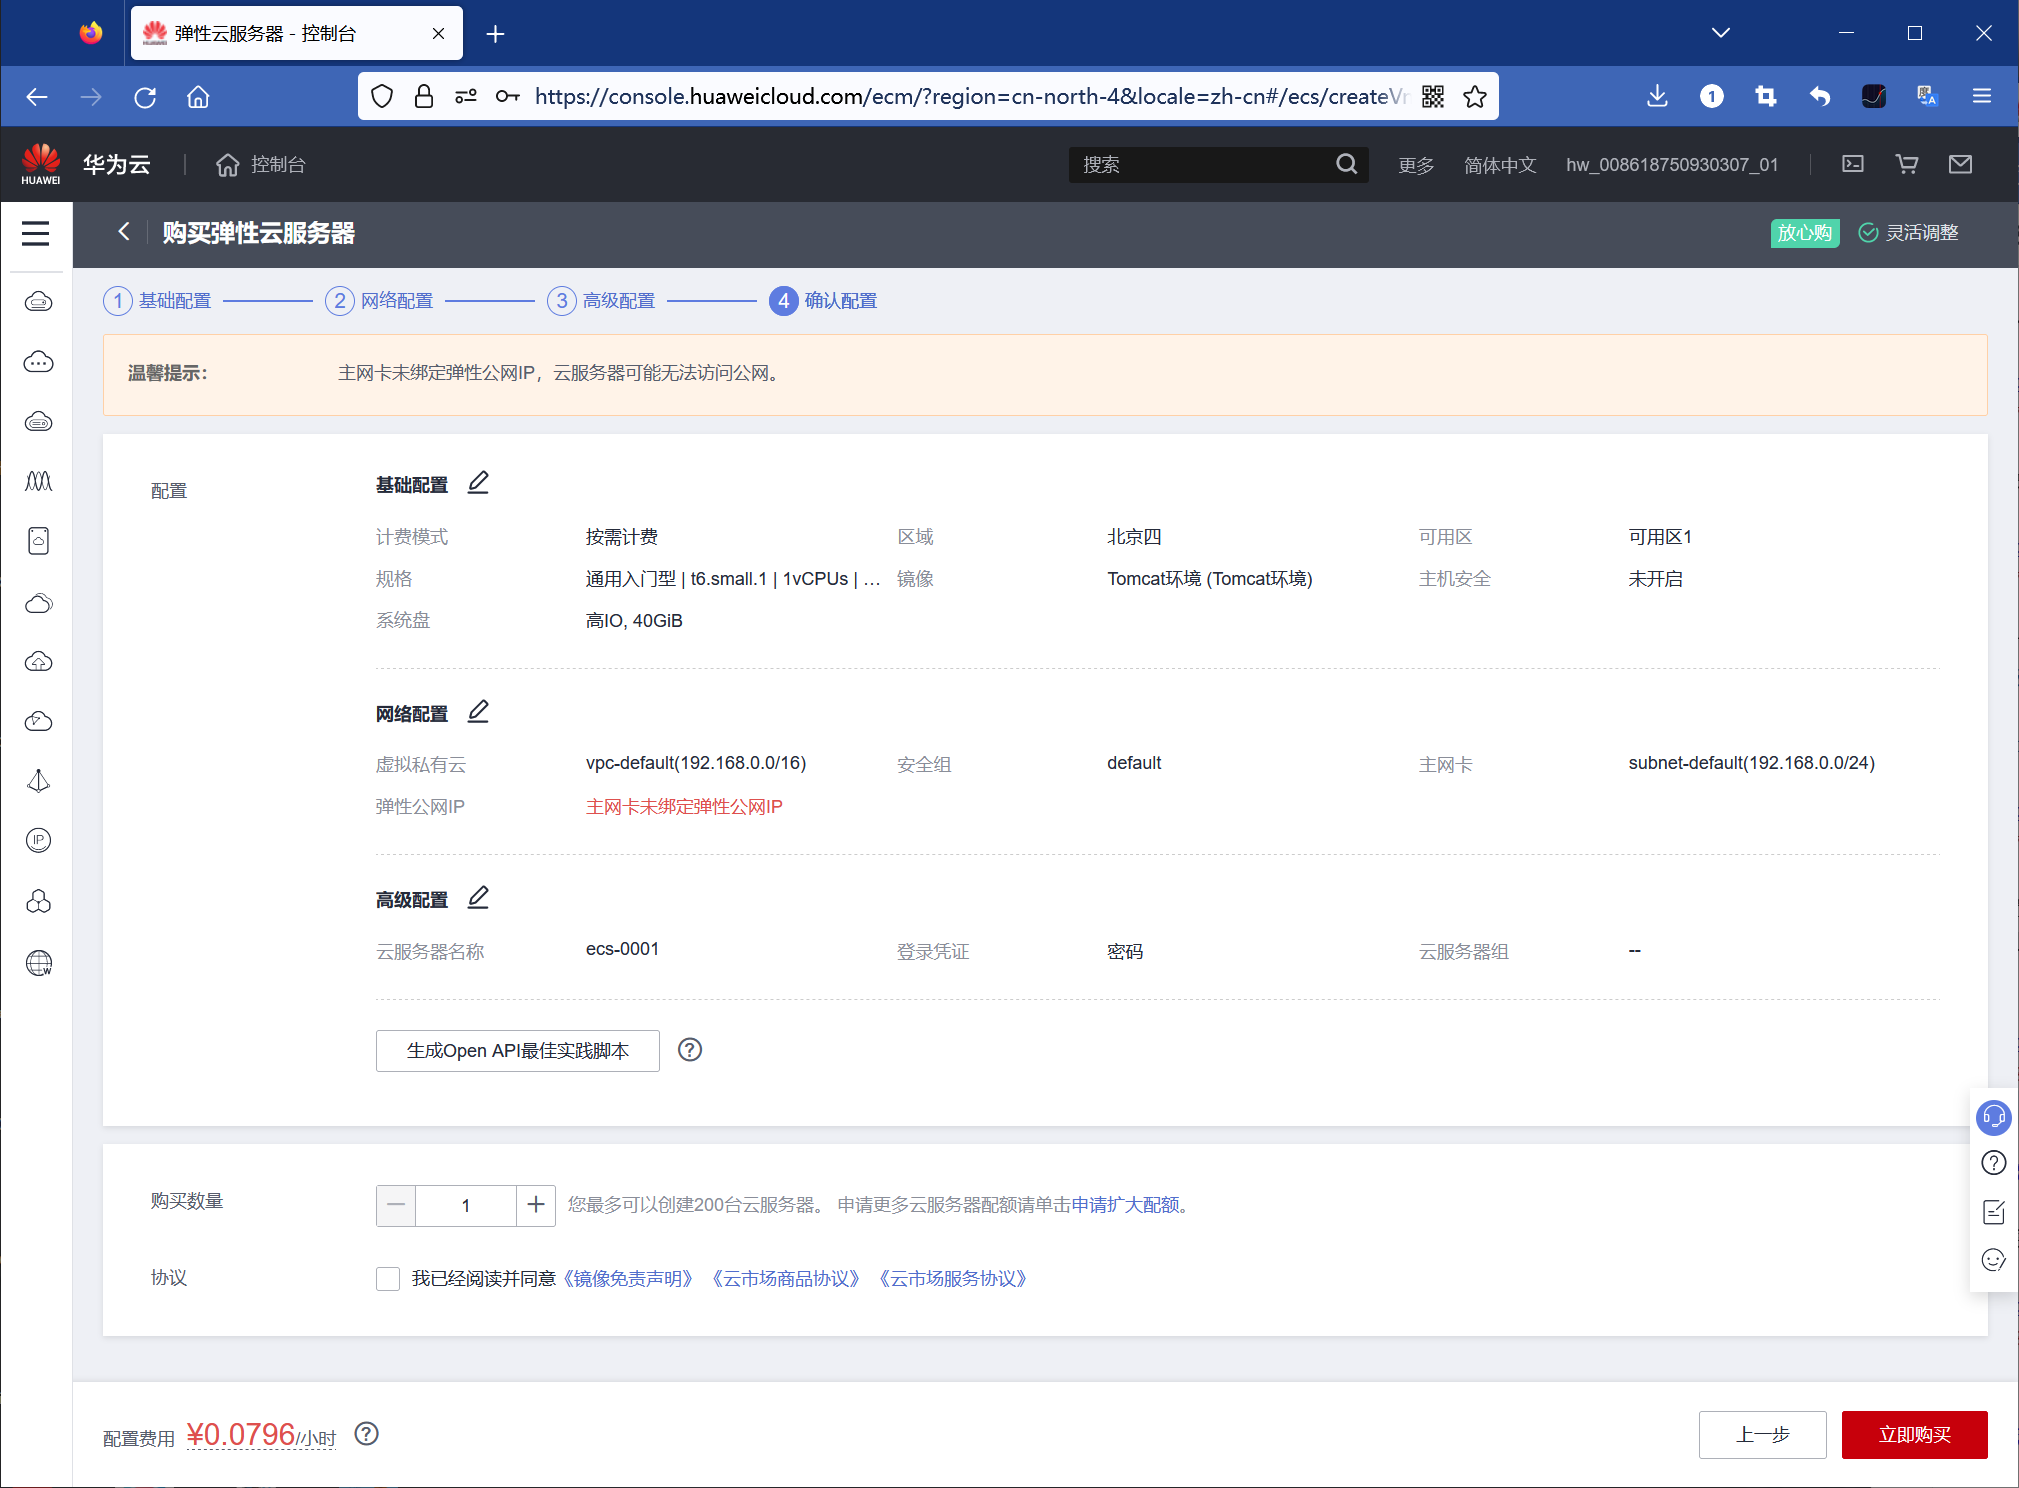The image size is (2019, 1488).
Task: Click help icon beside Open API button
Action: click(x=690, y=1050)
